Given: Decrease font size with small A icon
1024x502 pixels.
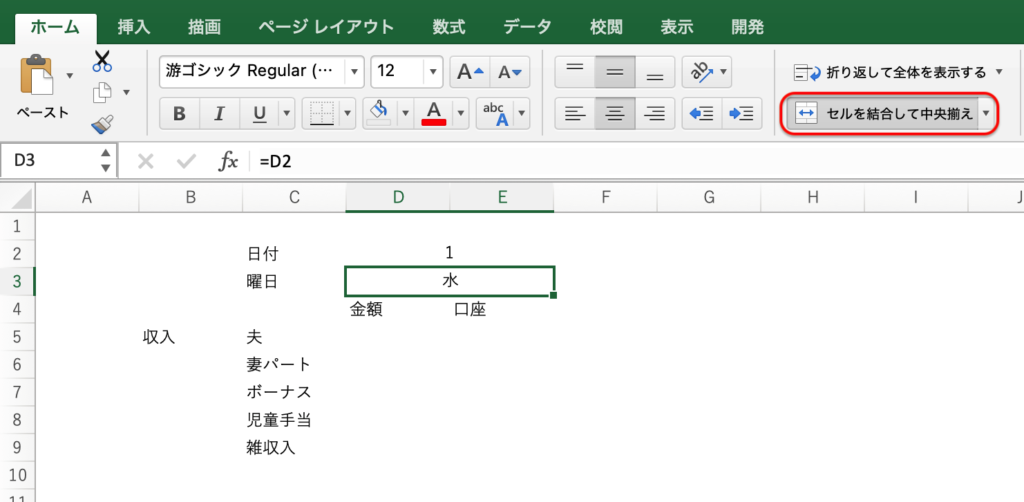Looking at the screenshot, I should coord(509,72).
